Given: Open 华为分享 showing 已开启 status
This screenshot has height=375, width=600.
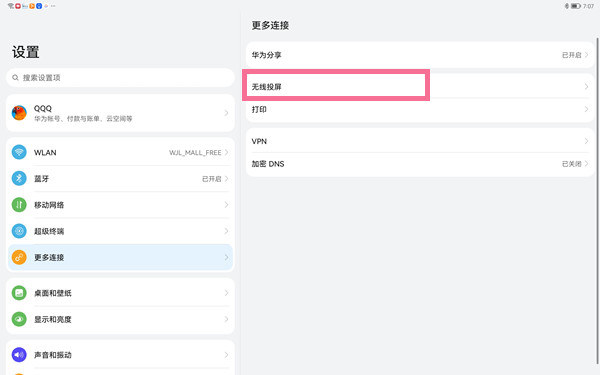Looking at the screenshot, I should coord(420,55).
